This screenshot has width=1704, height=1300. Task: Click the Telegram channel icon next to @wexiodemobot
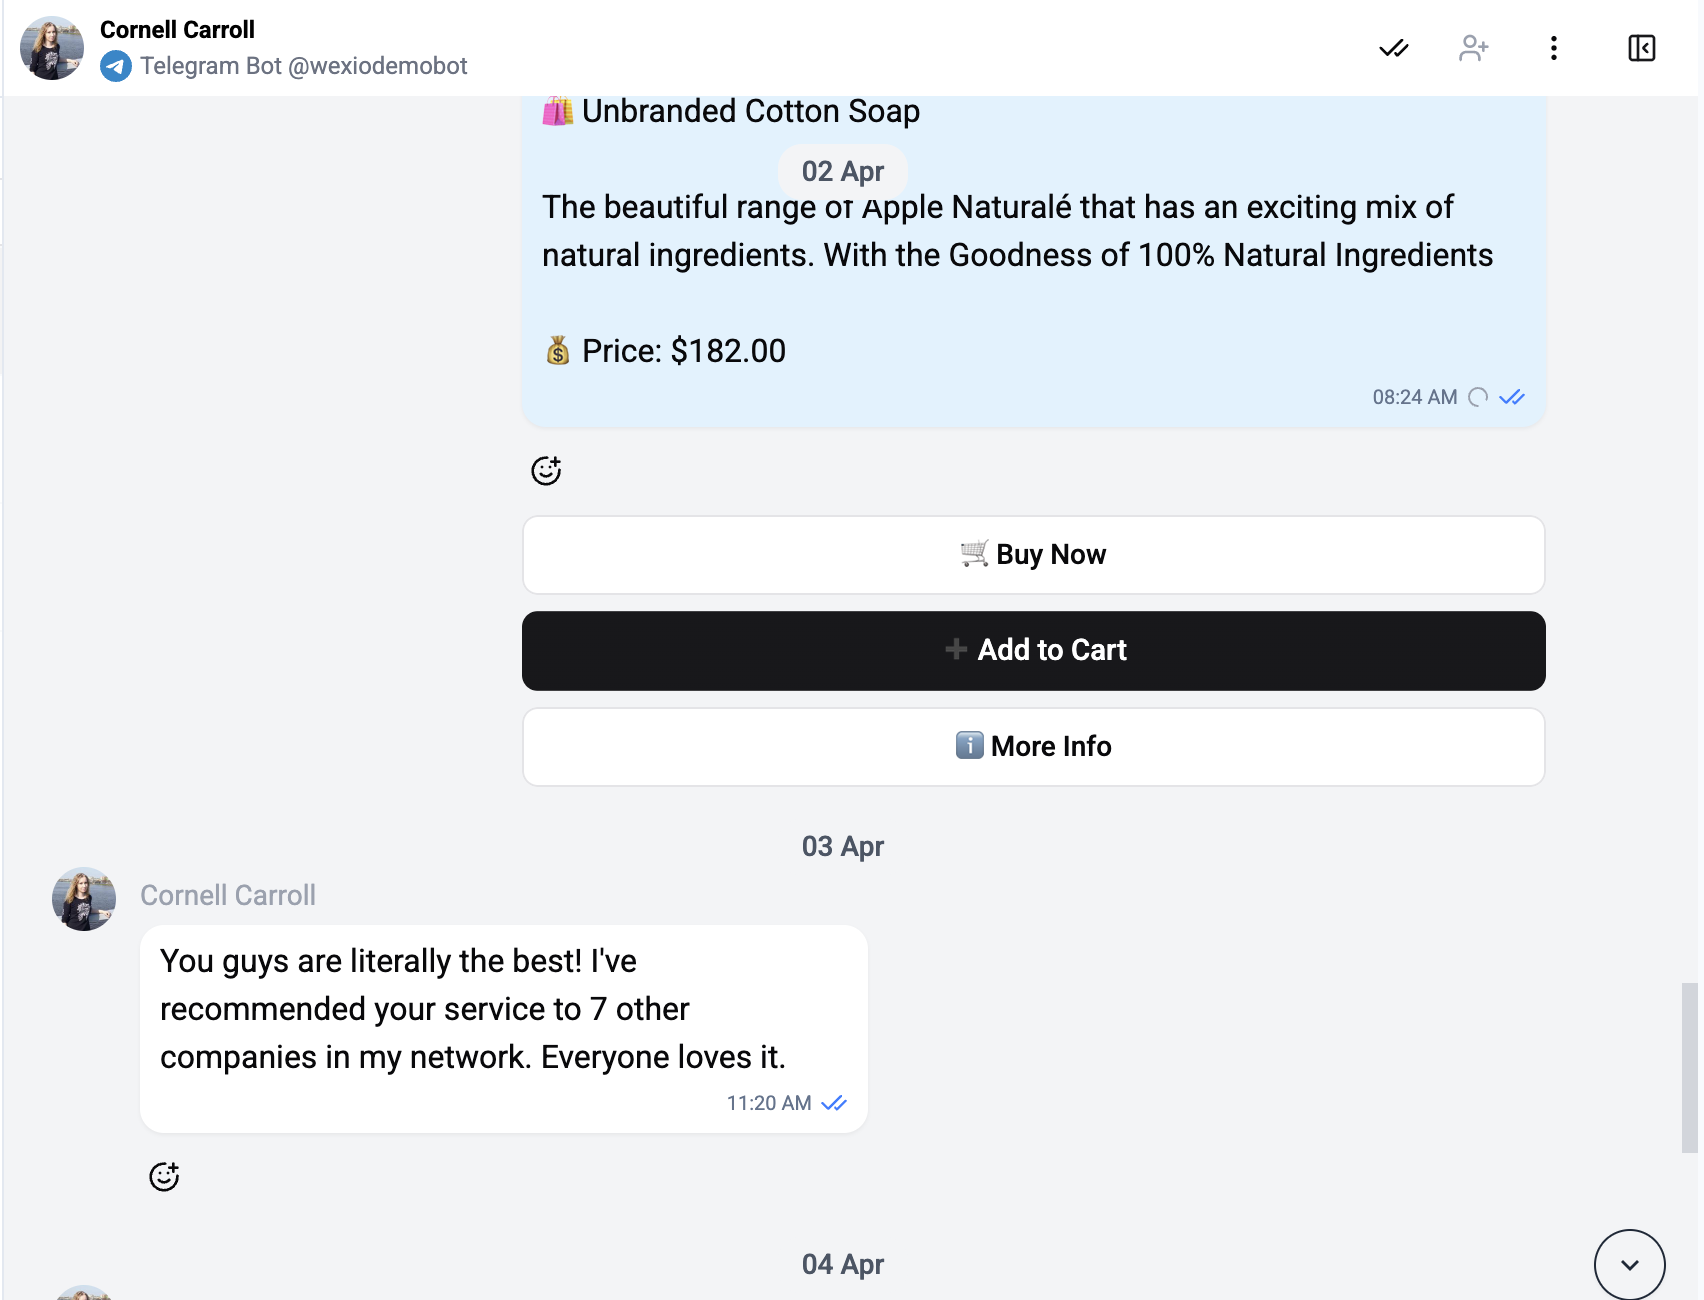[116, 66]
